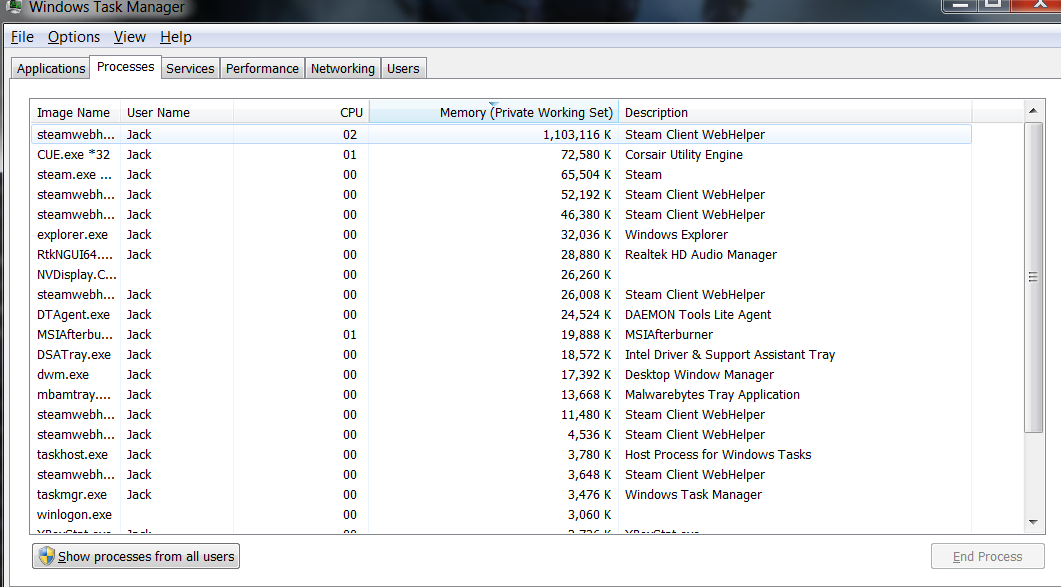Switch to the Performance tab

(x=262, y=67)
